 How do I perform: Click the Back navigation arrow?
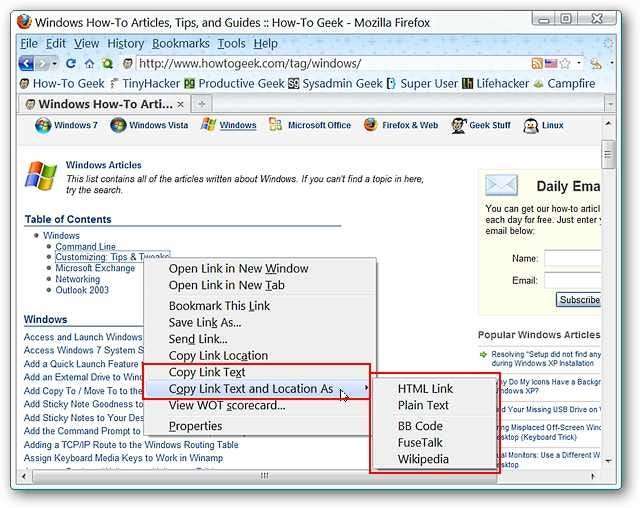27,63
